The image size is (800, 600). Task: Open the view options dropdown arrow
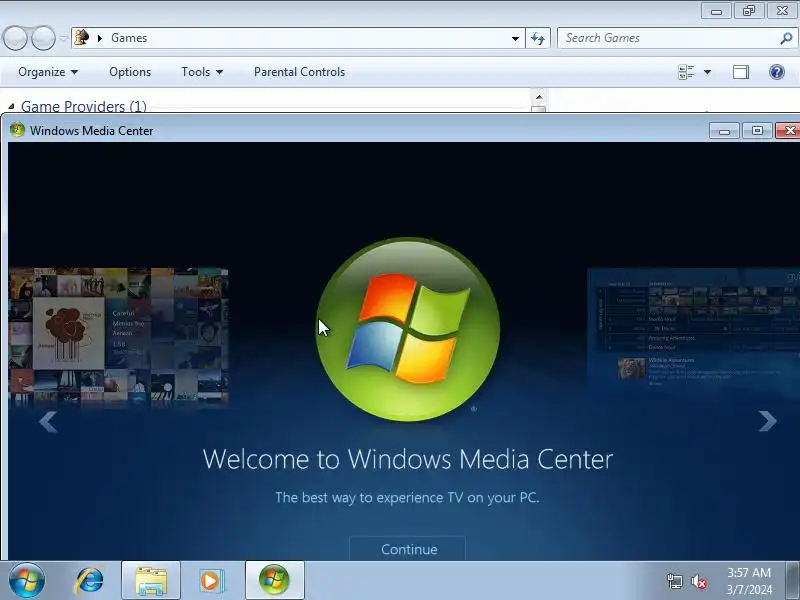(708, 72)
